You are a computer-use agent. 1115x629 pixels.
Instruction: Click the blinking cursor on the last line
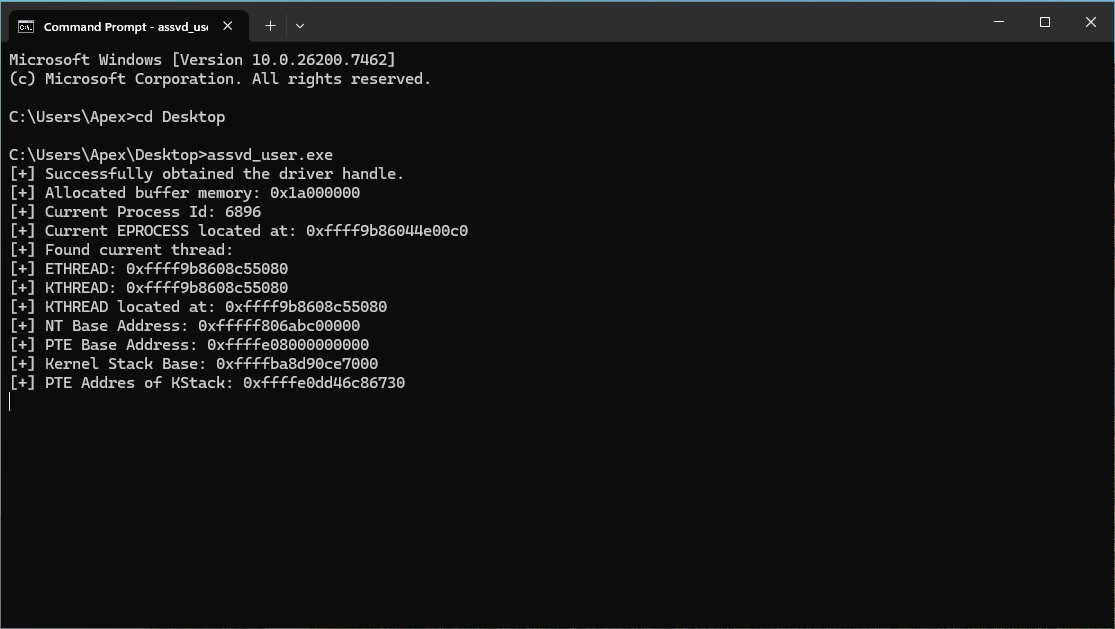10,402
